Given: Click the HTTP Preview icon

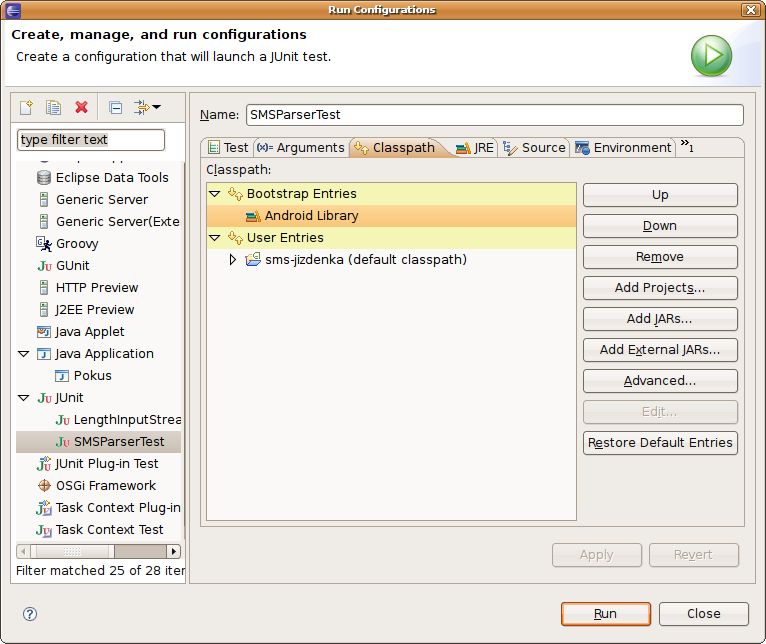Looking at the screenshot, I should click(x=44, y=287).
